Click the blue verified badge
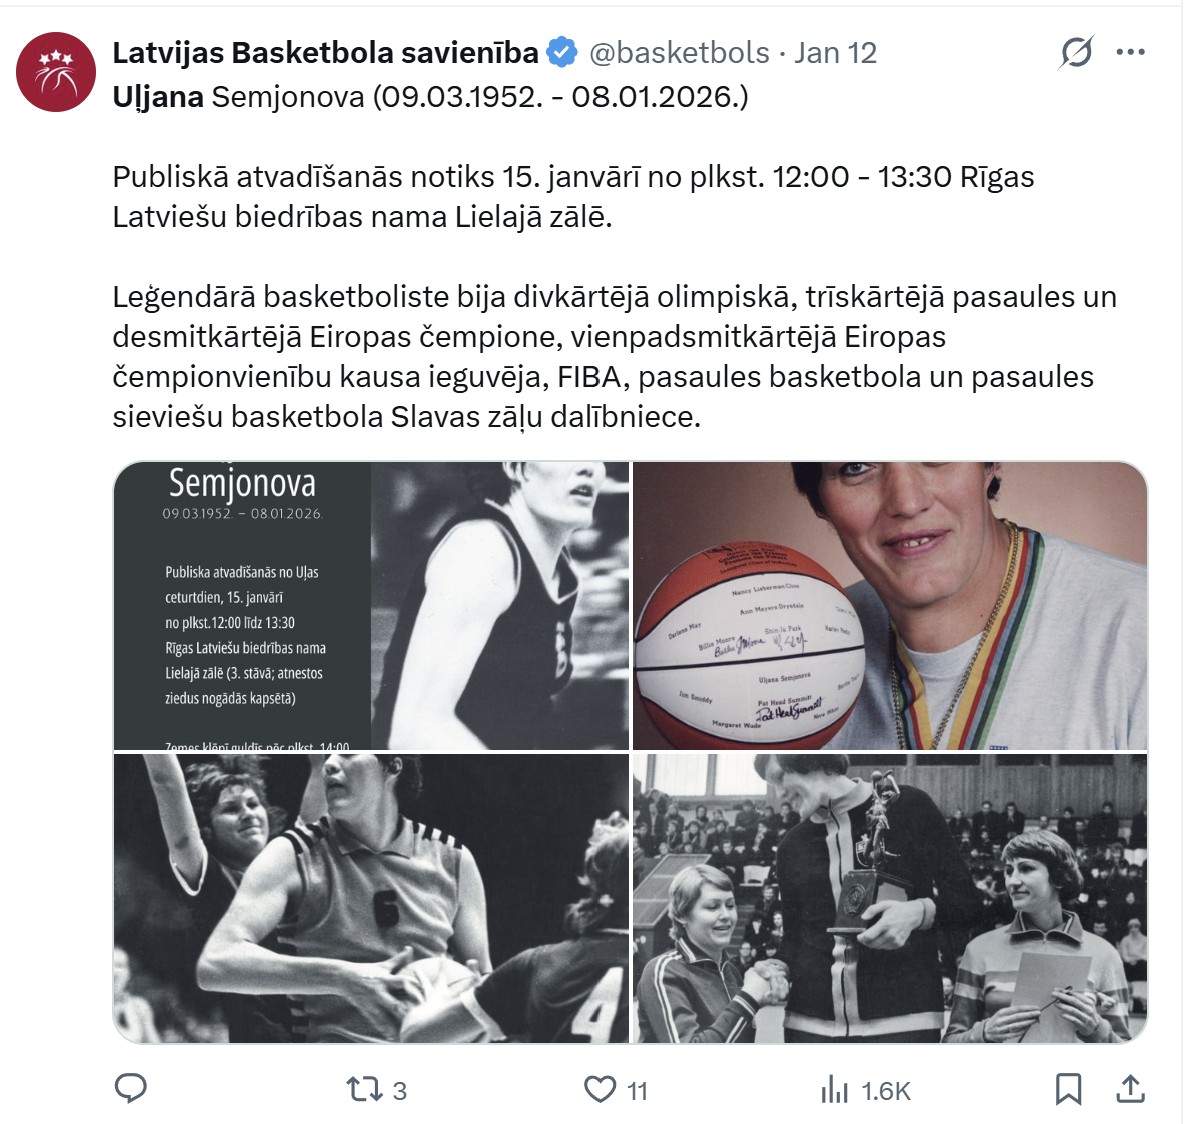Screen dimensions: 1194x1124 (562, 53)
